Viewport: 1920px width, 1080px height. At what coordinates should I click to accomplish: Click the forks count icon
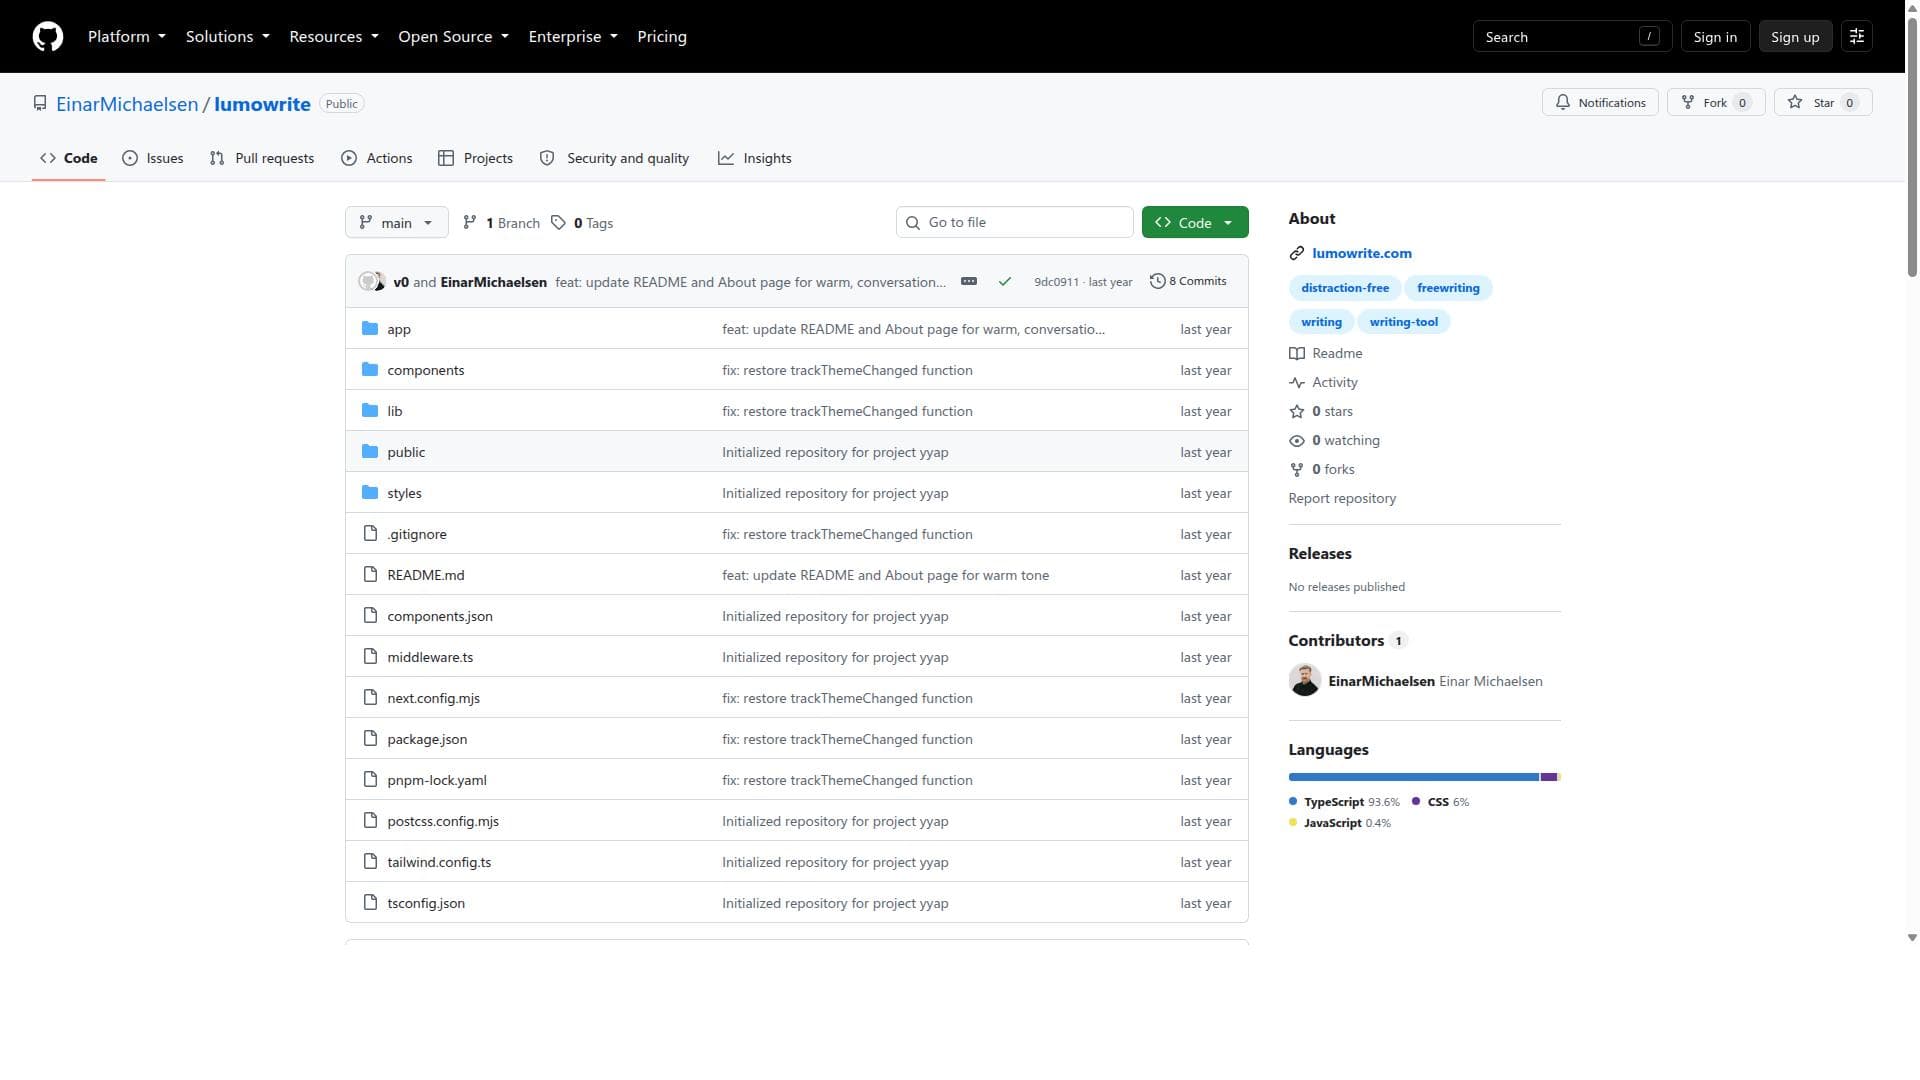[1297, 470]
